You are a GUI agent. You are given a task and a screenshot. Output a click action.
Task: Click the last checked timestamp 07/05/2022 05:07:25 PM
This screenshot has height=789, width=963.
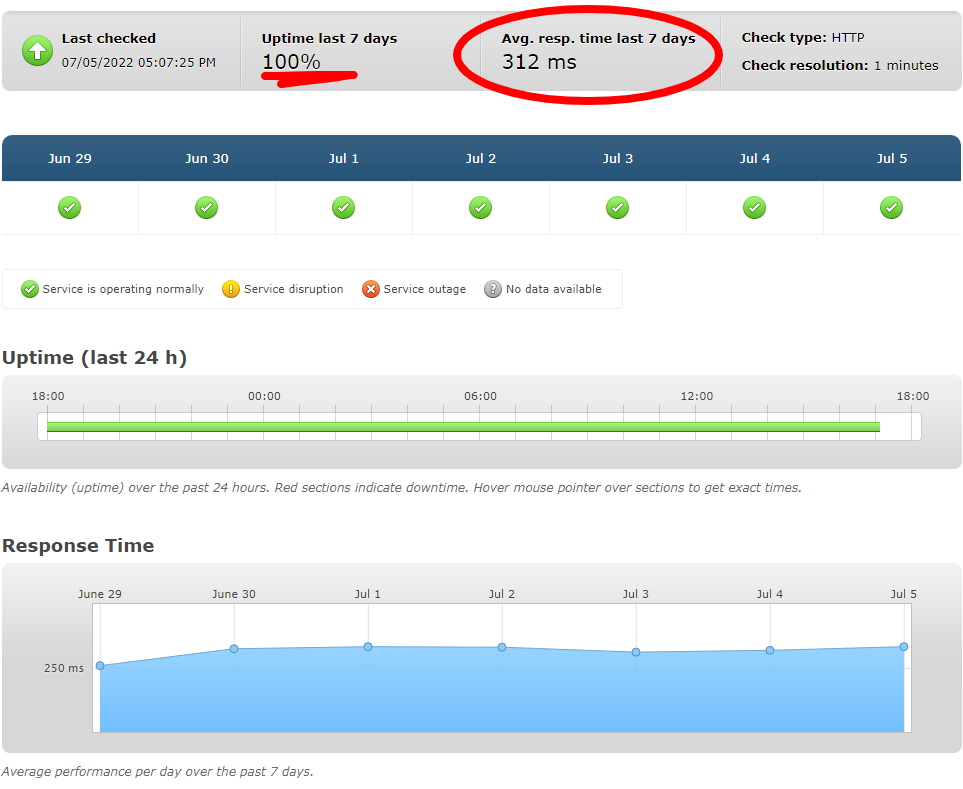[139, 63]
